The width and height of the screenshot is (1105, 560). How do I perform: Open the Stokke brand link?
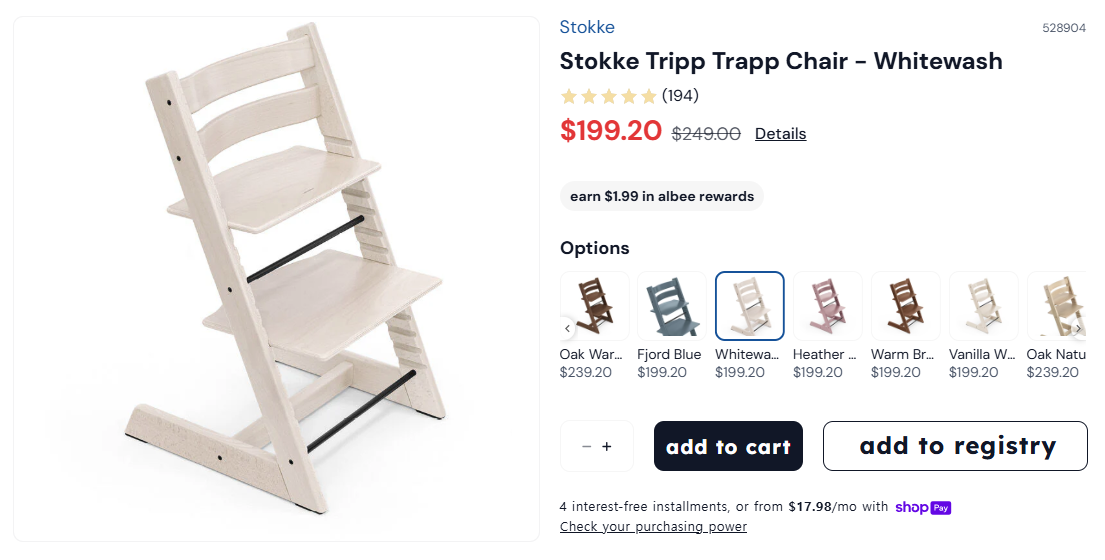coord(587,27)
